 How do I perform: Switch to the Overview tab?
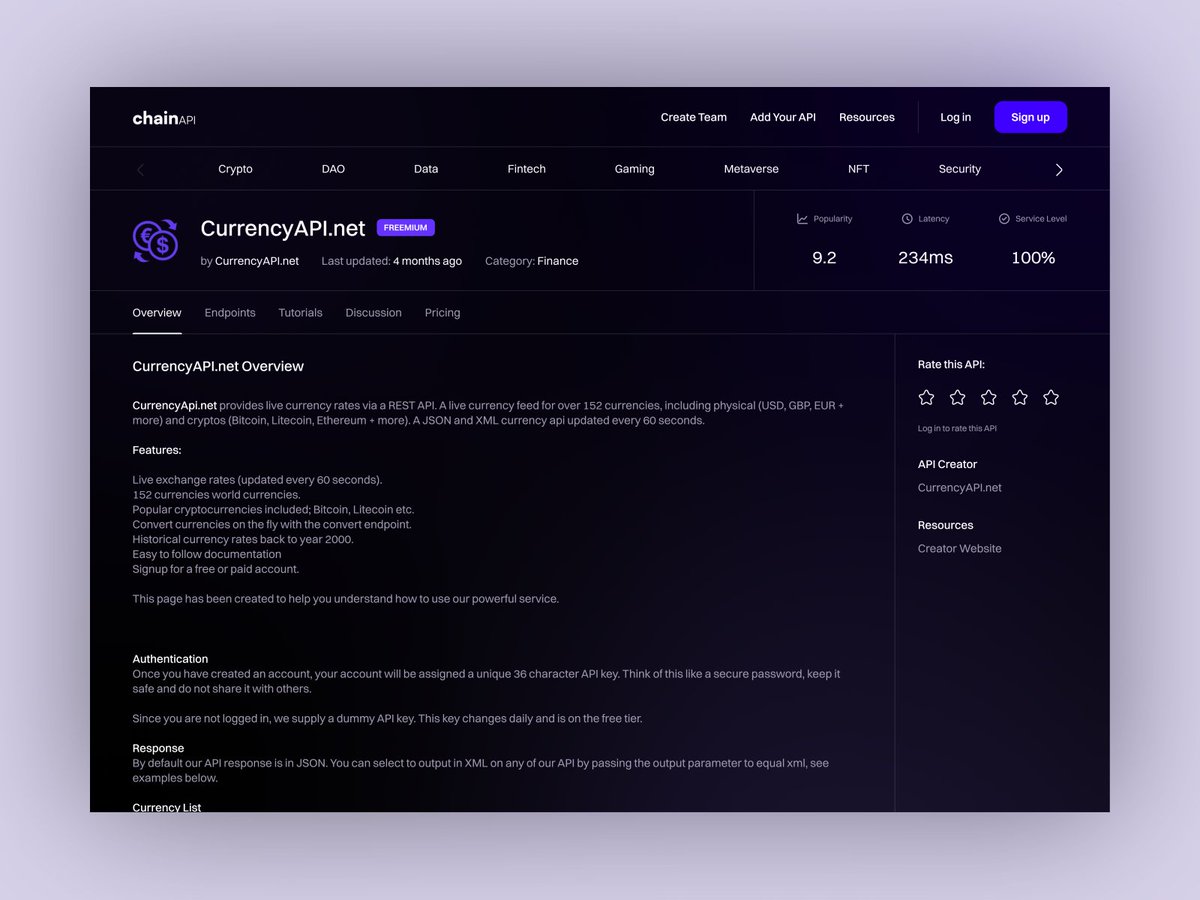(157, 313)
